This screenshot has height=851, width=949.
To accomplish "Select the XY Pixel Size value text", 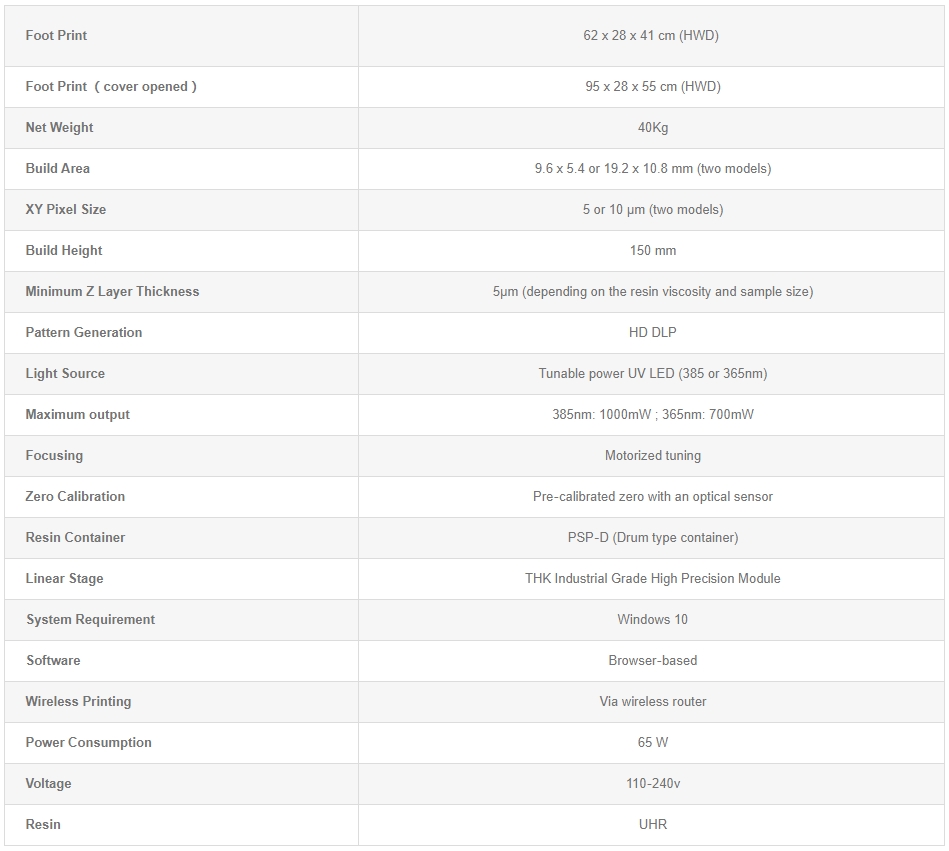I will [x=652, y=209].
